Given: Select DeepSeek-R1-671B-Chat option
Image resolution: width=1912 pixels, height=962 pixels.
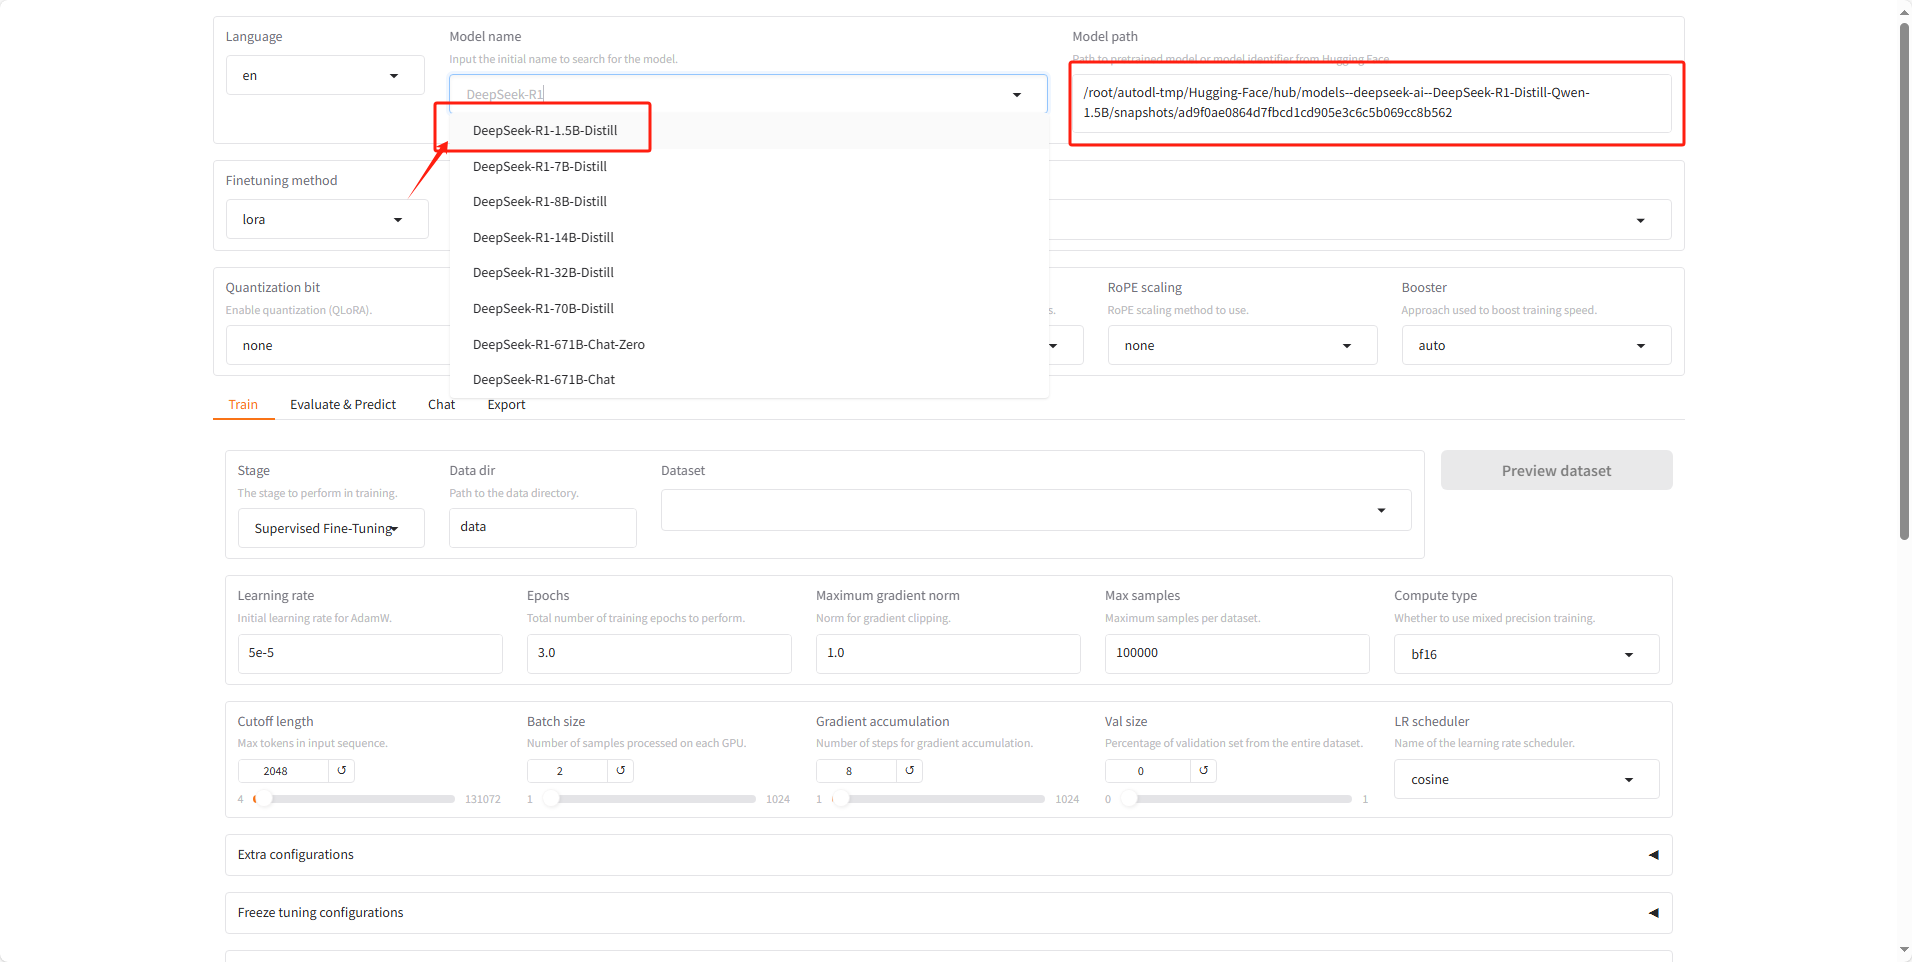Looking at the screenshot, I should (x=749, y=380).
